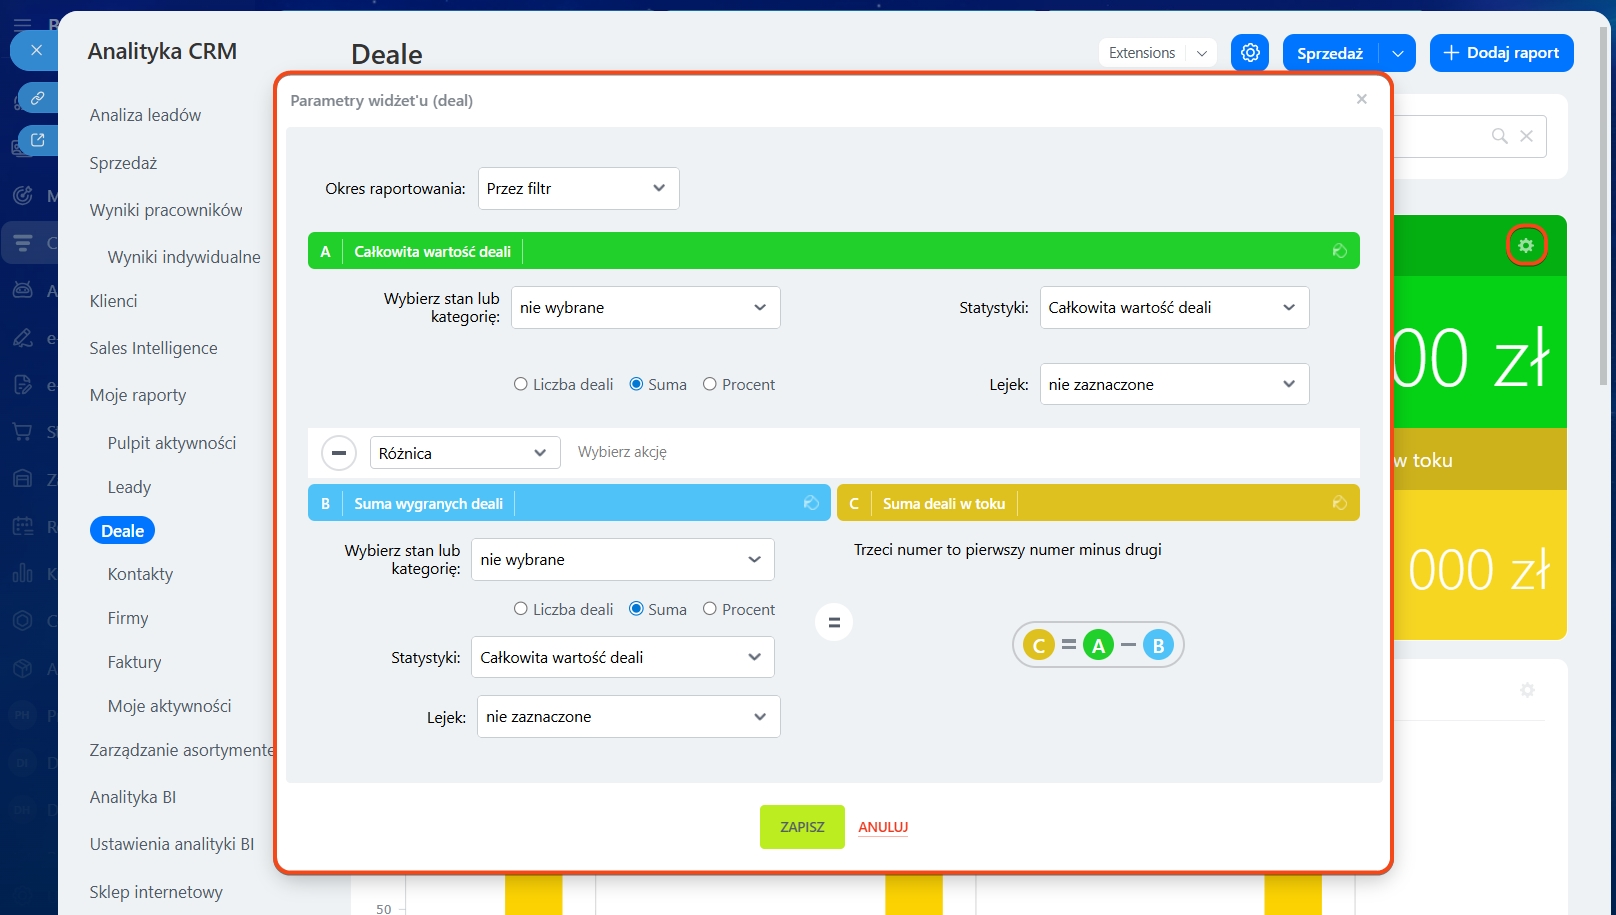The image size is (1616, 915).
Task: Click color palette icon in row A header
Action: [1339, 251]
